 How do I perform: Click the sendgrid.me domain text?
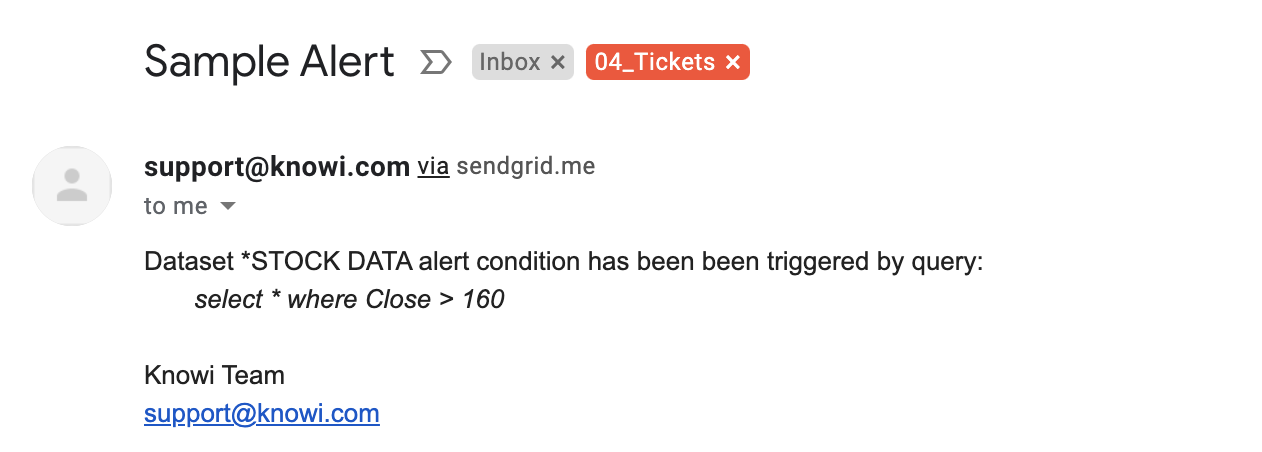coord(526,166)
